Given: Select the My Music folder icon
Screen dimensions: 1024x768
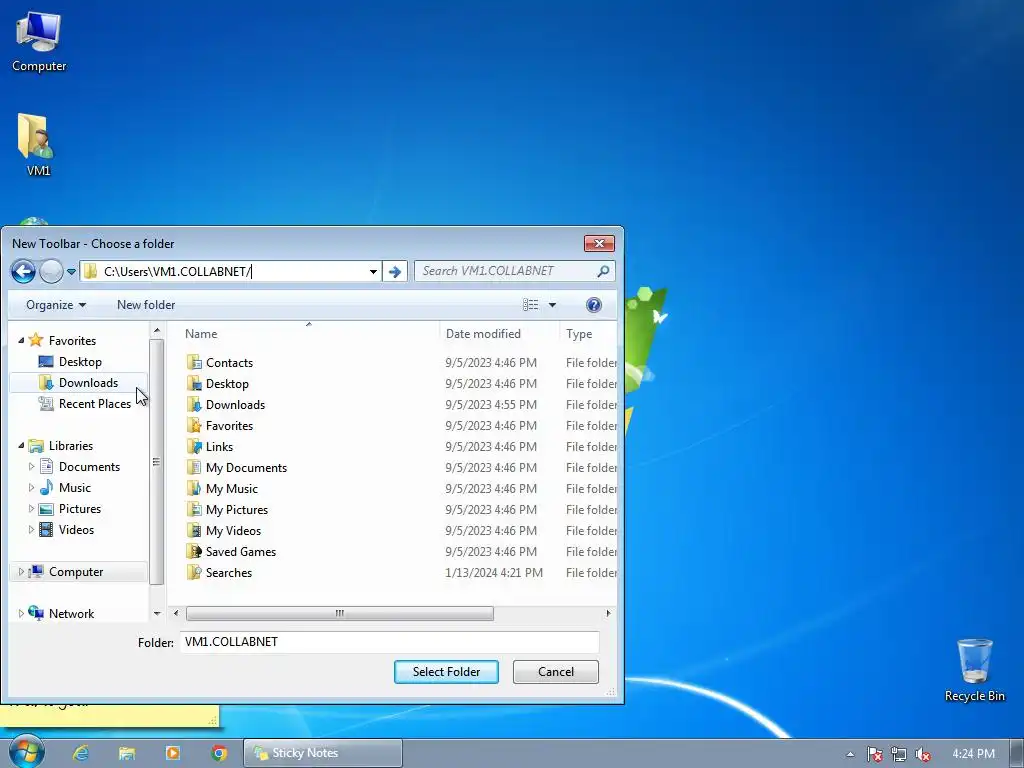Looking at the screenshot, I should [x=194, y=488].
